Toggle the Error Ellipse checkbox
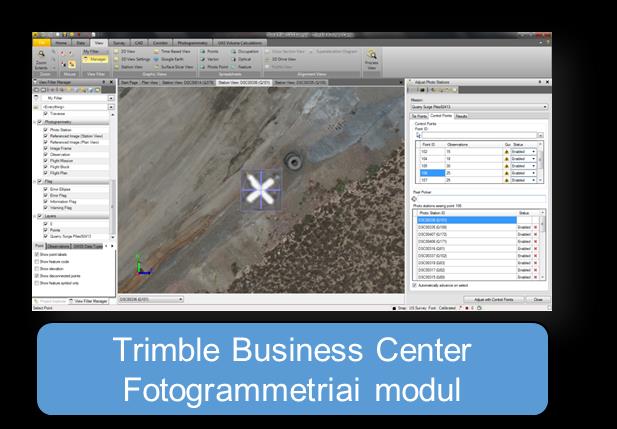617x429 pixels. coord(46,189)
